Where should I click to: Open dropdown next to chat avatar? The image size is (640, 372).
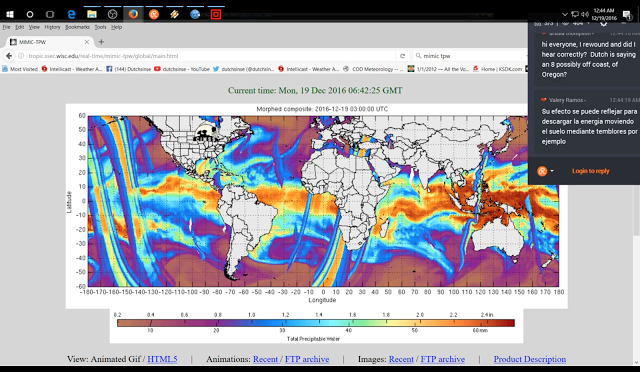[552, 171]
